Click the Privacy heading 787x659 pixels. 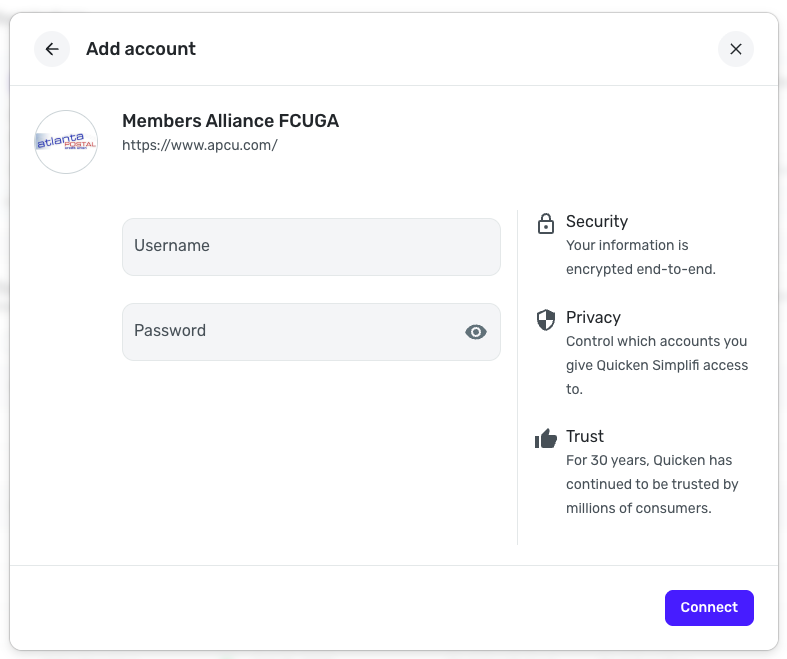tap(593, 318)
